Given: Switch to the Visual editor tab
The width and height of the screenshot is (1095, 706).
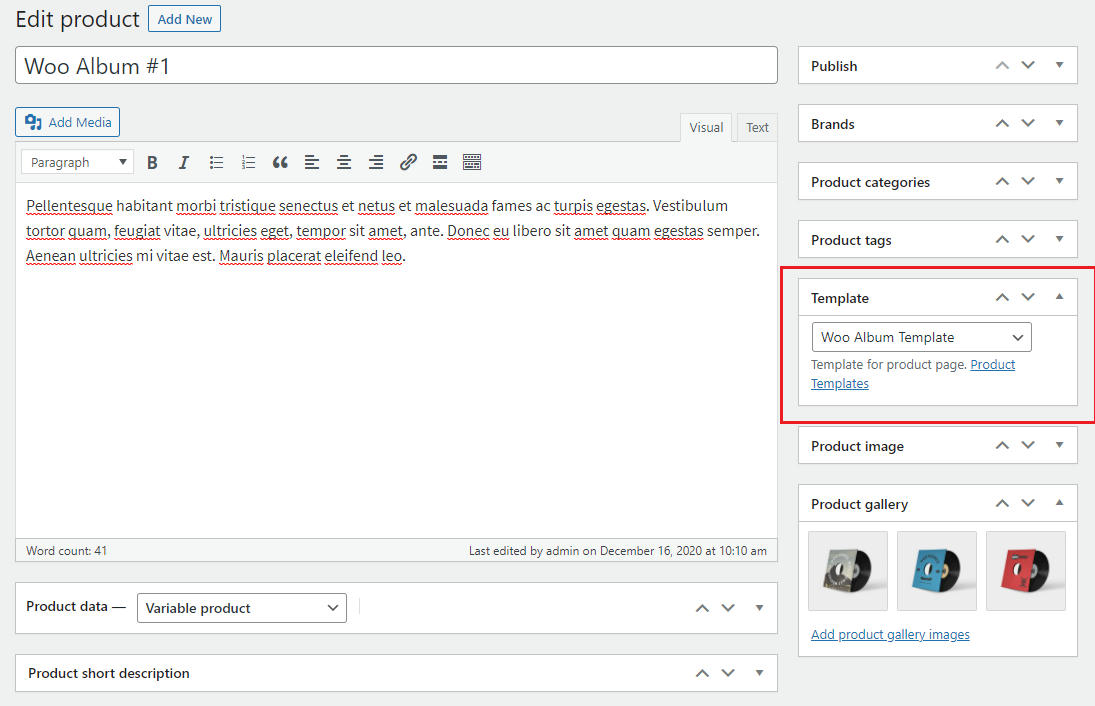Looking at the screenshot, I should 706,128.
